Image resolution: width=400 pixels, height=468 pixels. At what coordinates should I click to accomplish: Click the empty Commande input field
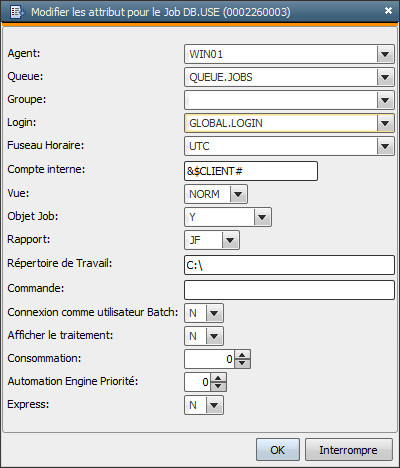(x=289, y=290)
